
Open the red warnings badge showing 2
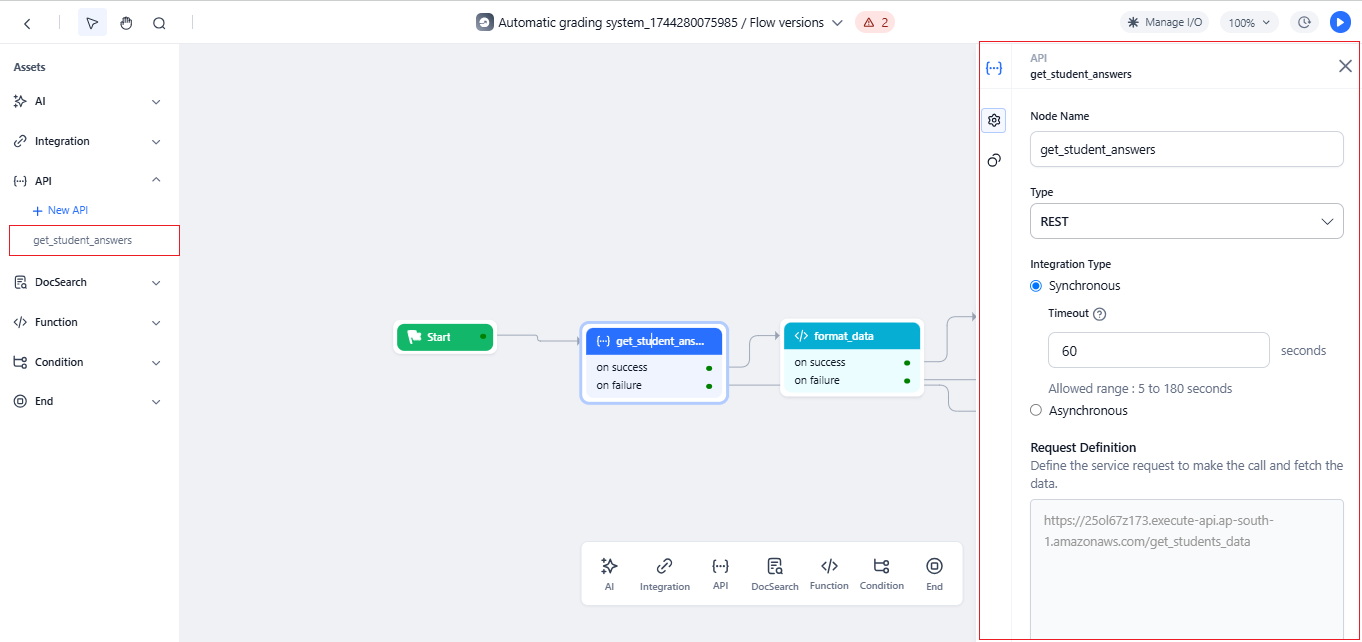coord(875,22)
